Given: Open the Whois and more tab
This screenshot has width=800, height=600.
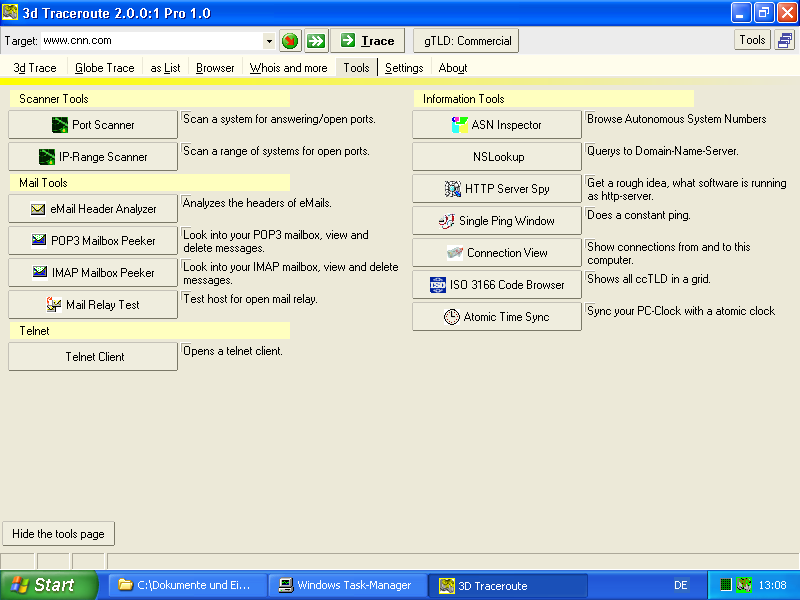Looking at the screenshot, I should (x=288, y=68).
